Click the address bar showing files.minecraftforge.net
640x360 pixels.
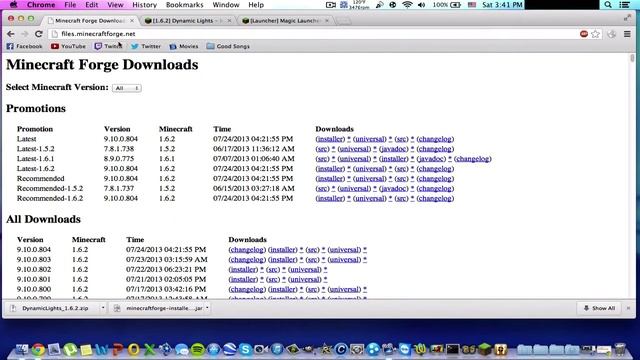click(314, 34)
